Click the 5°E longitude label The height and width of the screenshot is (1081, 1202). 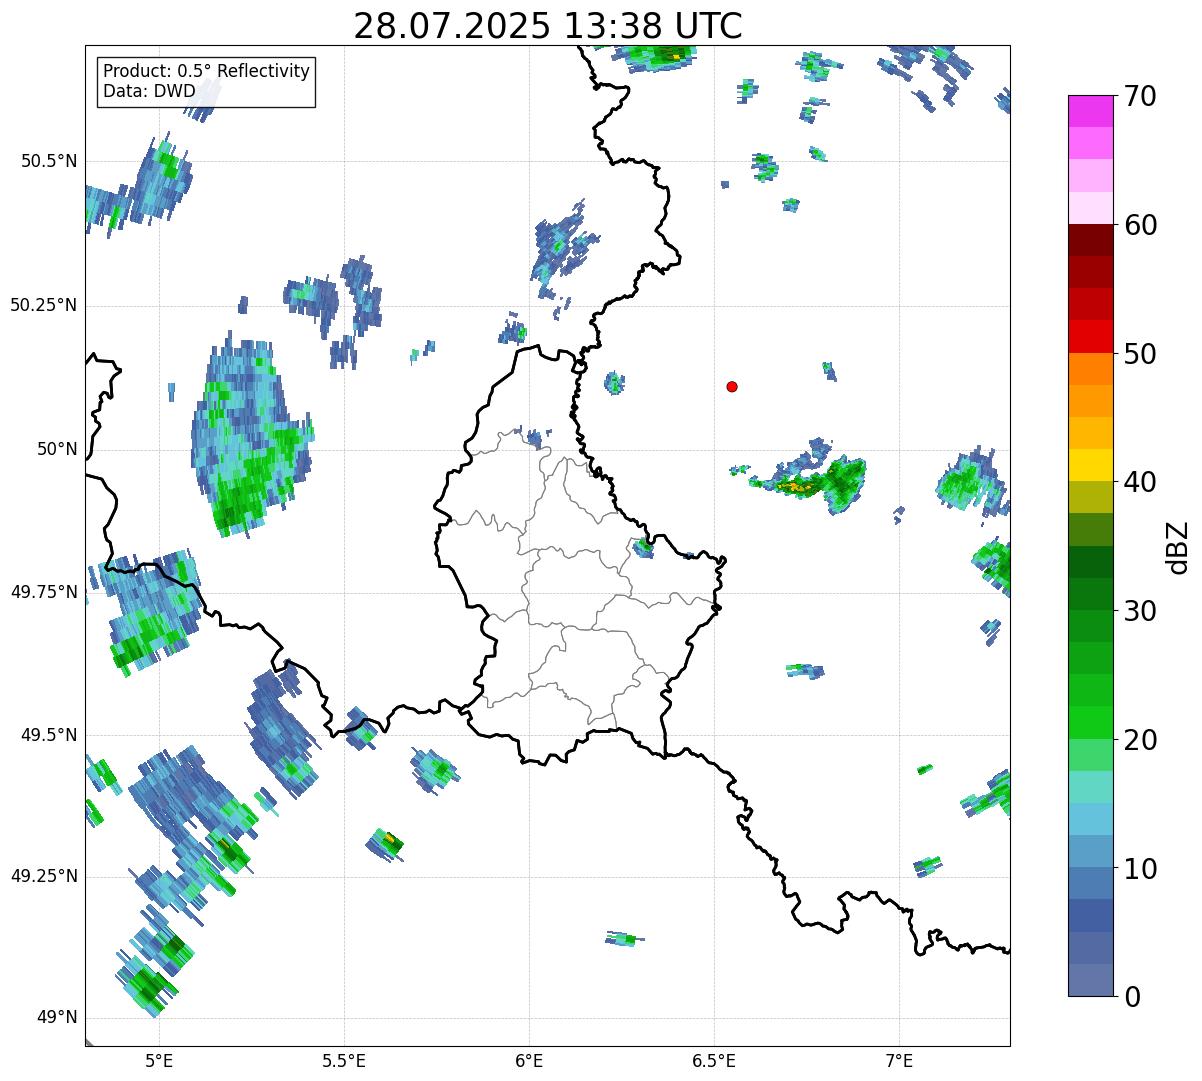[159, 1060]
